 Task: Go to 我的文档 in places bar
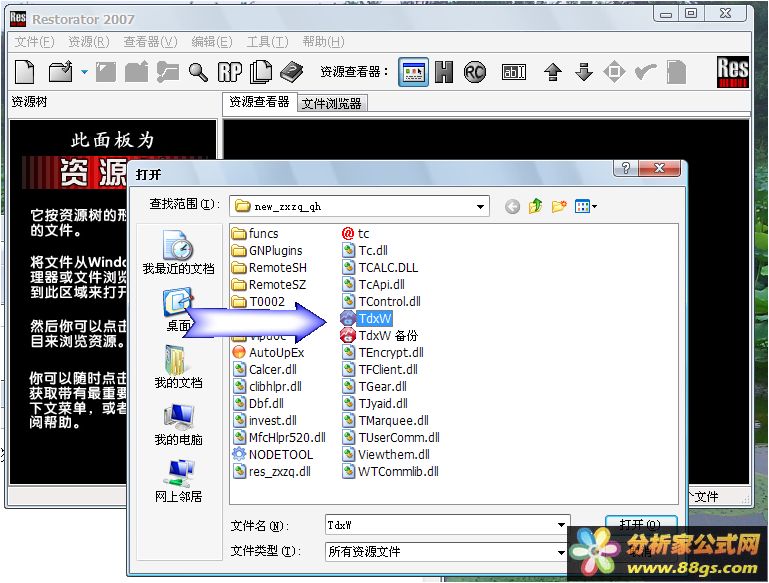tap(178, 367)
